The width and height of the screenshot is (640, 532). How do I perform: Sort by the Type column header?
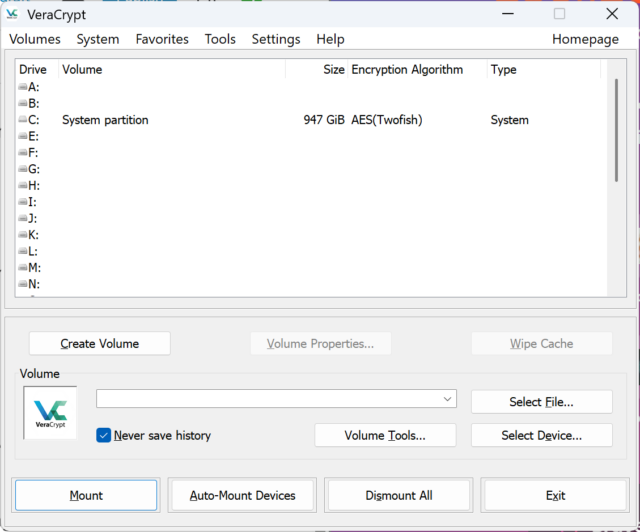(544, 69)
